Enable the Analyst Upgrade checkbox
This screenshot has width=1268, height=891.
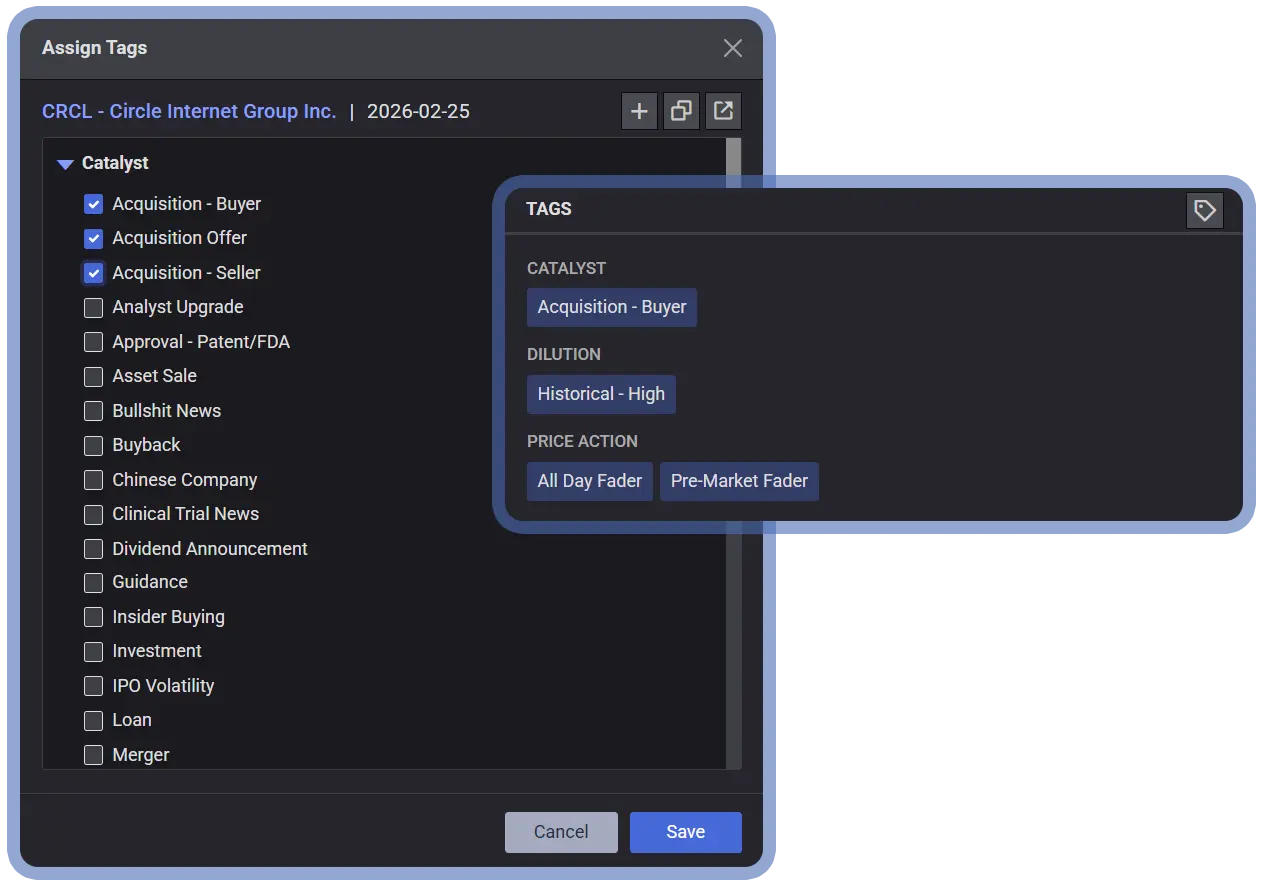94,307
